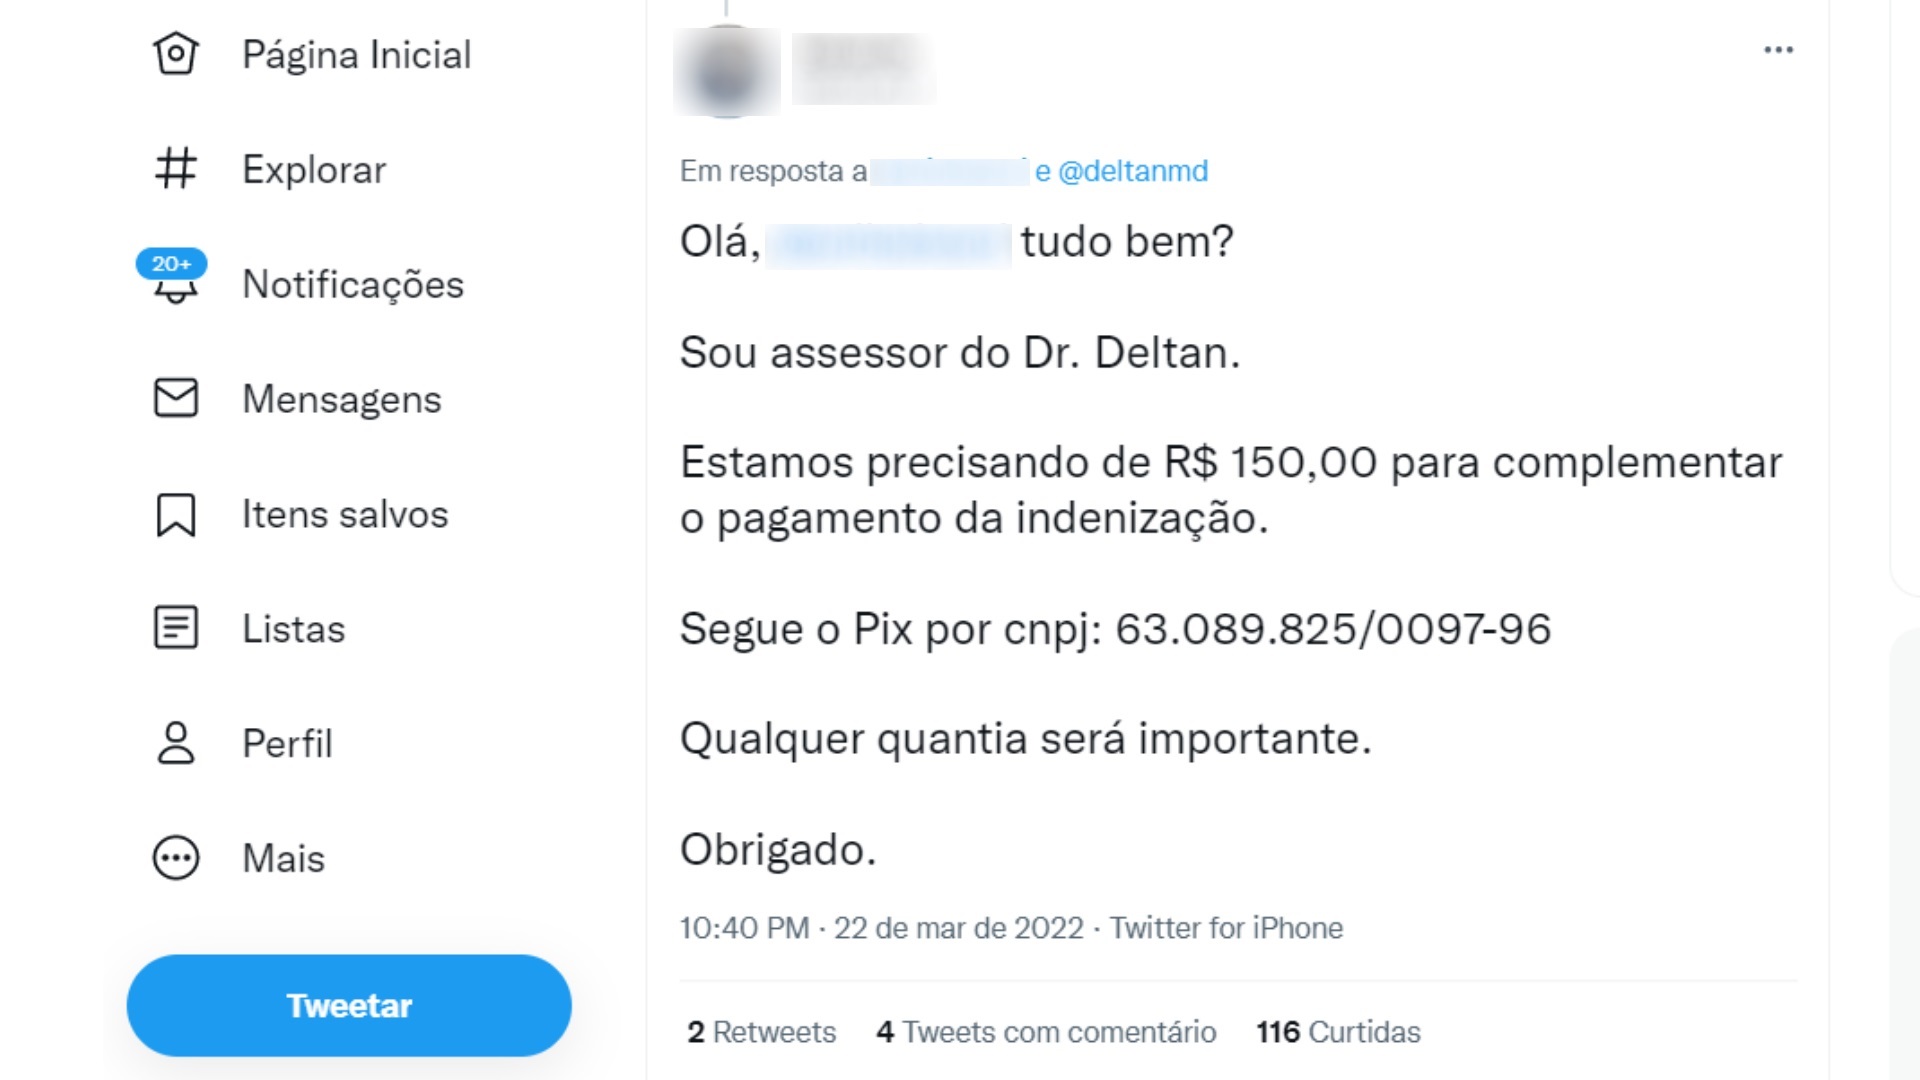Open the @deltanmd profile link
1920x1080 pixels.
click(x=1133, y=171)
